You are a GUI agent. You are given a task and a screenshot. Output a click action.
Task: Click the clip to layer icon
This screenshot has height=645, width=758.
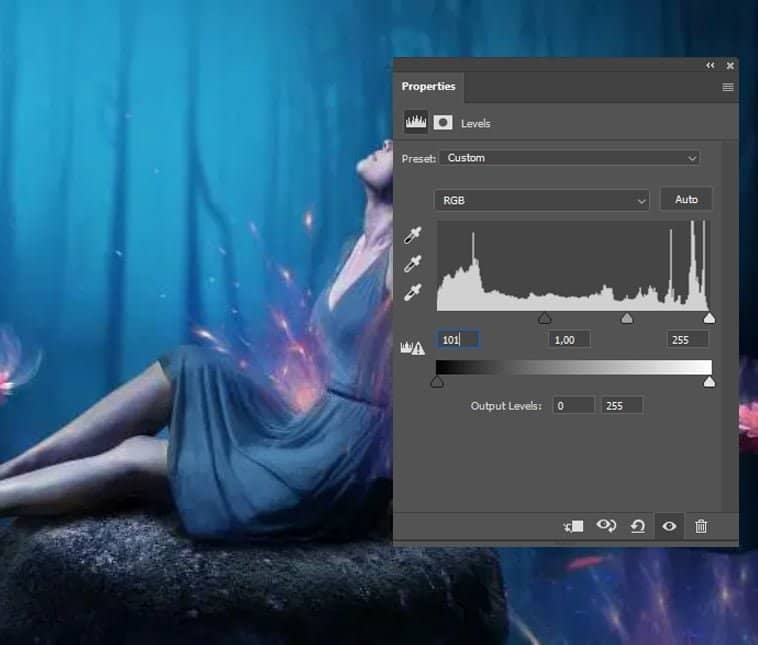(x=573, y=526)
